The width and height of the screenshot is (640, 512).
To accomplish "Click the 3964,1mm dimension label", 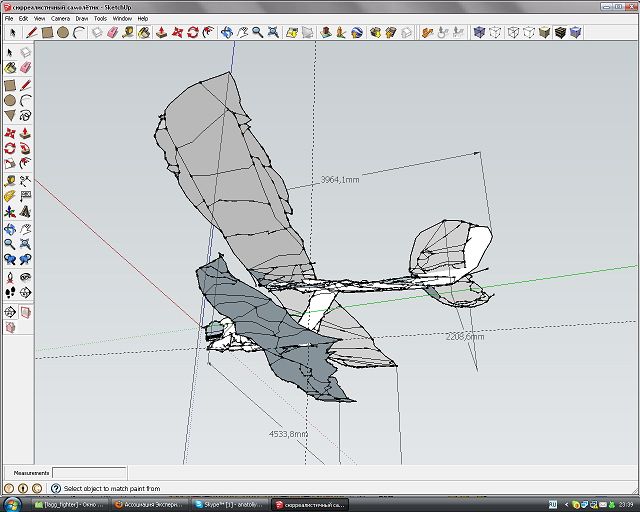I will click(339, 180).
